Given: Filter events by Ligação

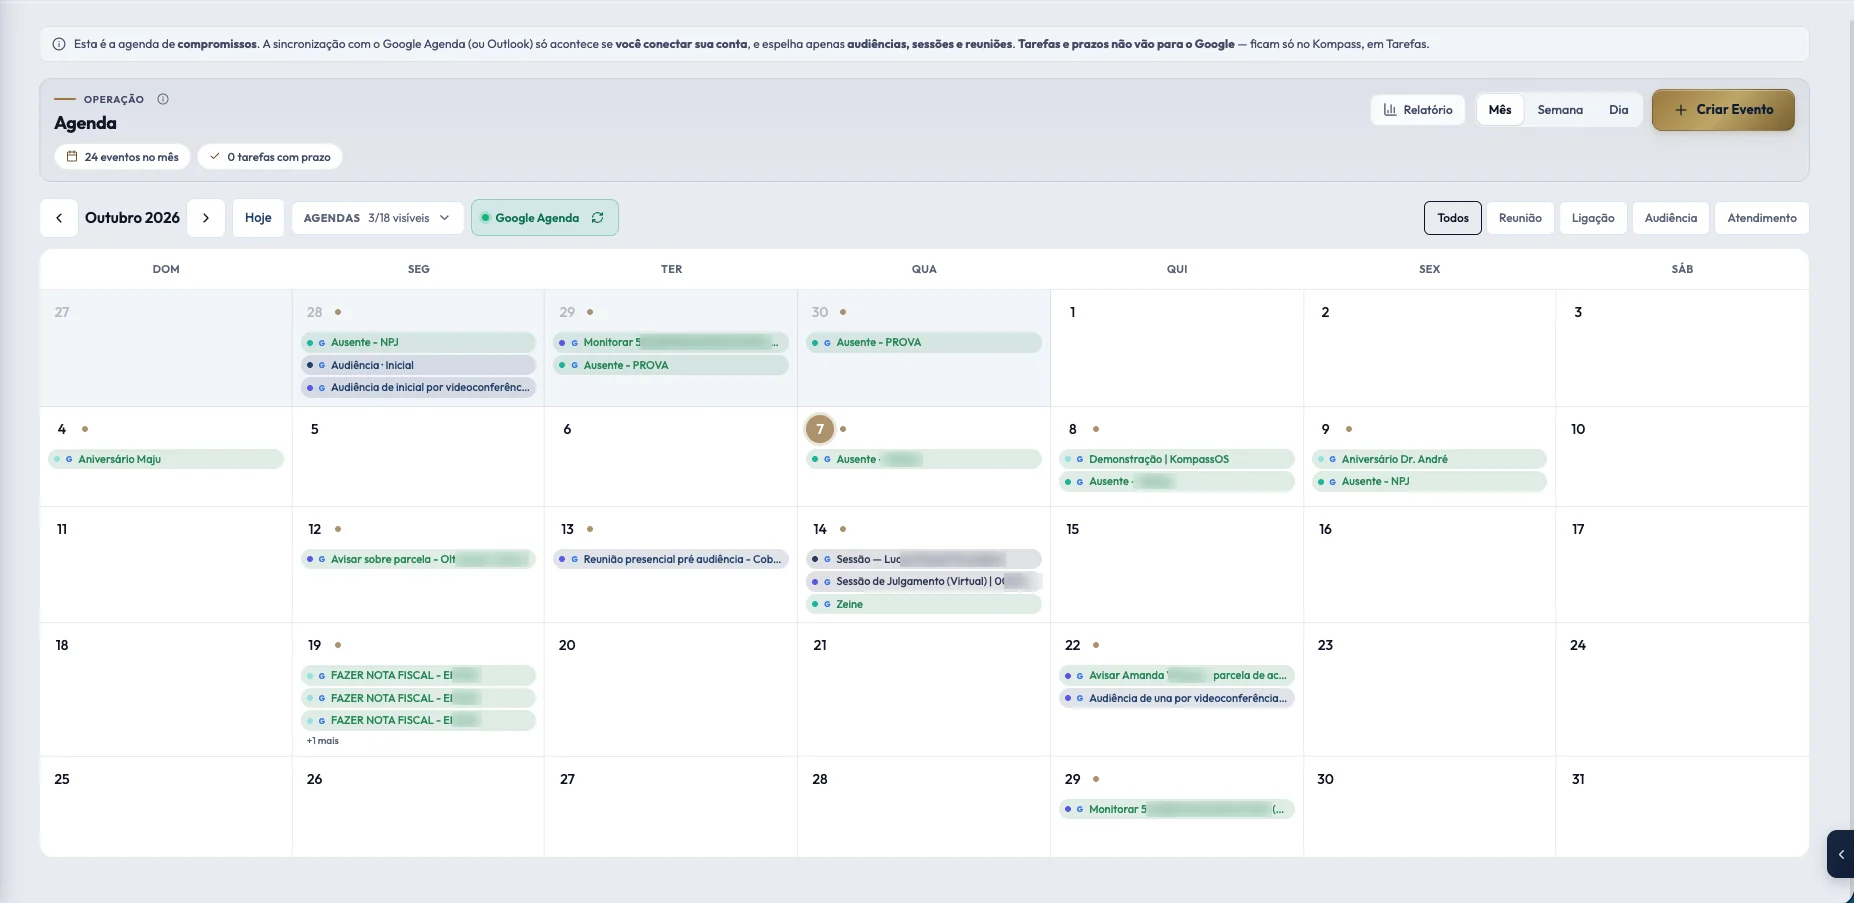Looking at the screenshot, I should click(x=1593, y=218).
